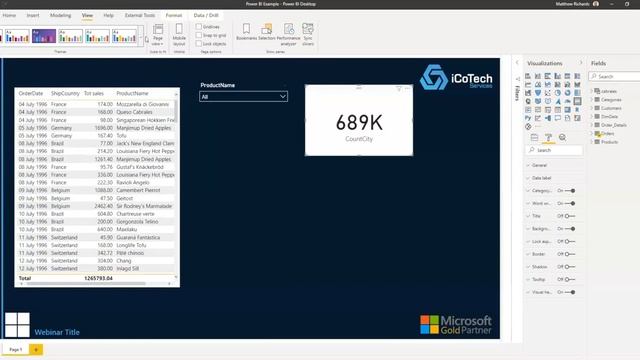The image size is (640, 360).
Task: Turn on the Lock aspect toggle
Action: tap(570, 241)
